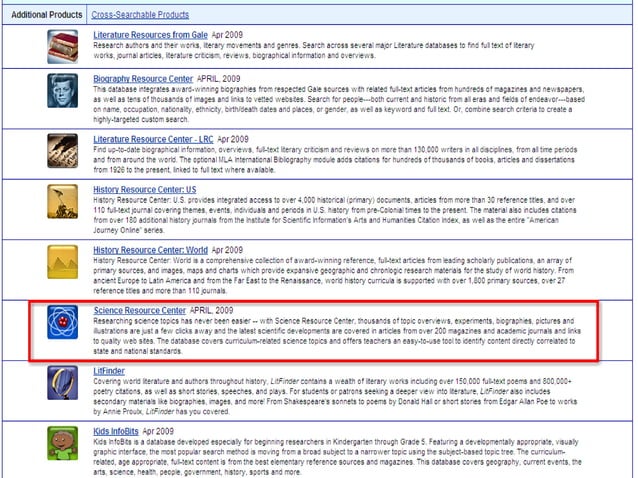
Task: Click the History Resource Center: US flag-raising icon
Action: (62, 201)
